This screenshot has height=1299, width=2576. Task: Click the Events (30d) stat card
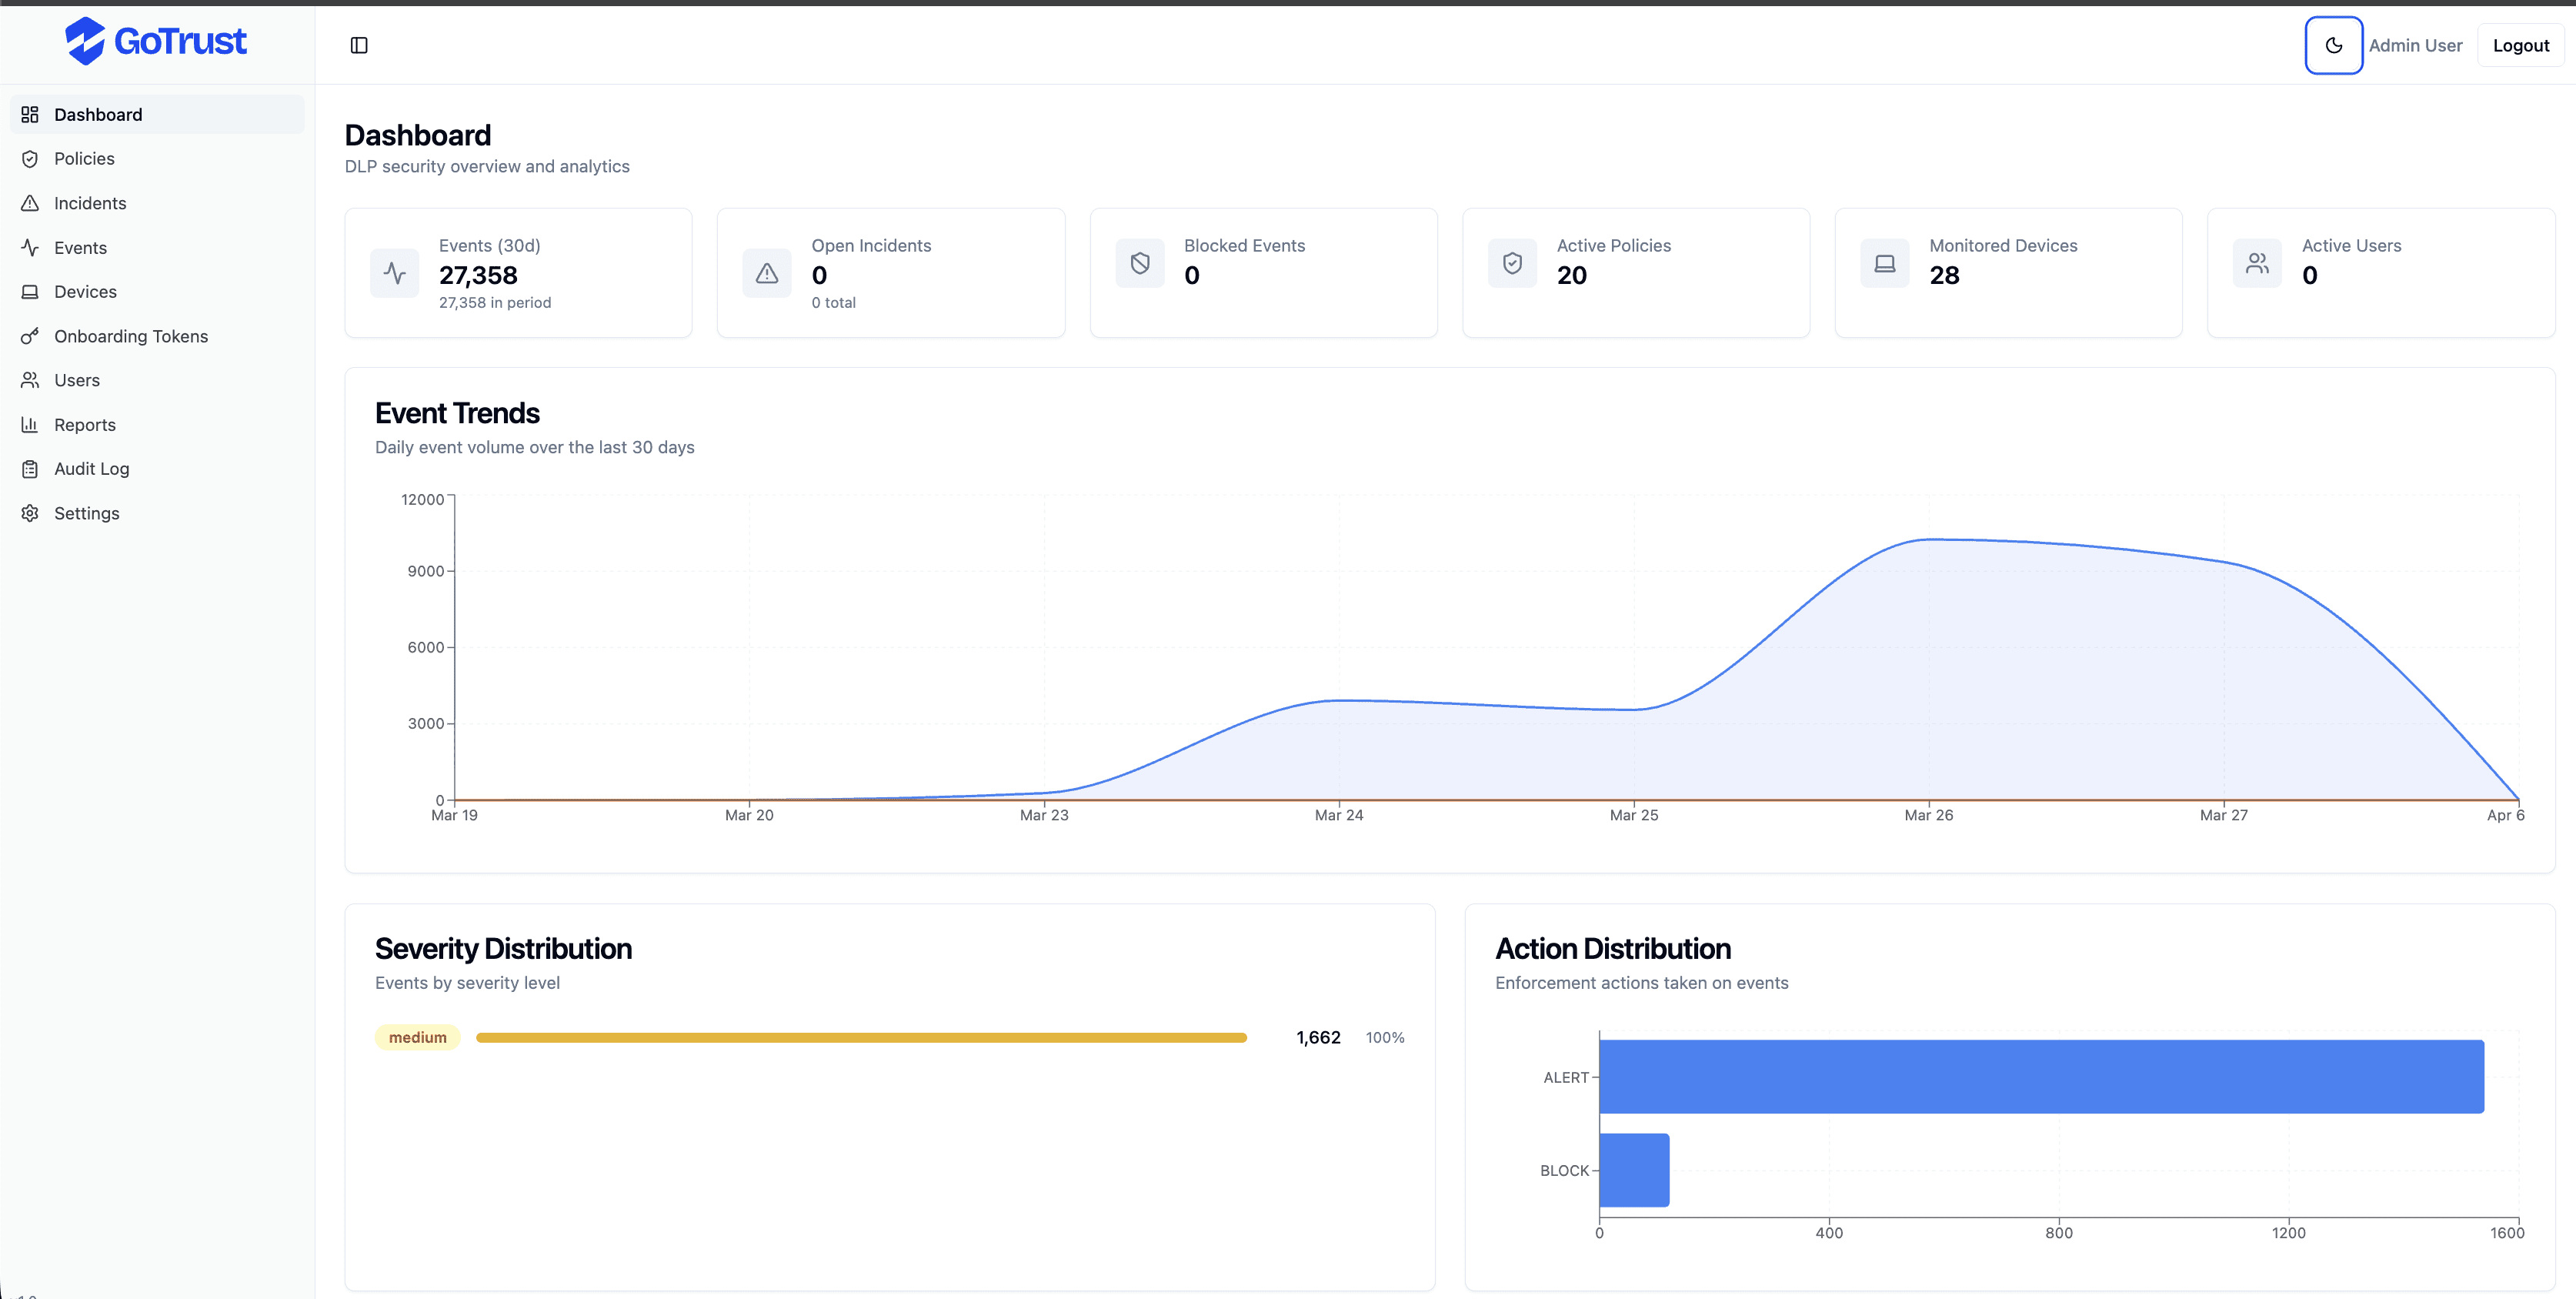click(518, 273)
